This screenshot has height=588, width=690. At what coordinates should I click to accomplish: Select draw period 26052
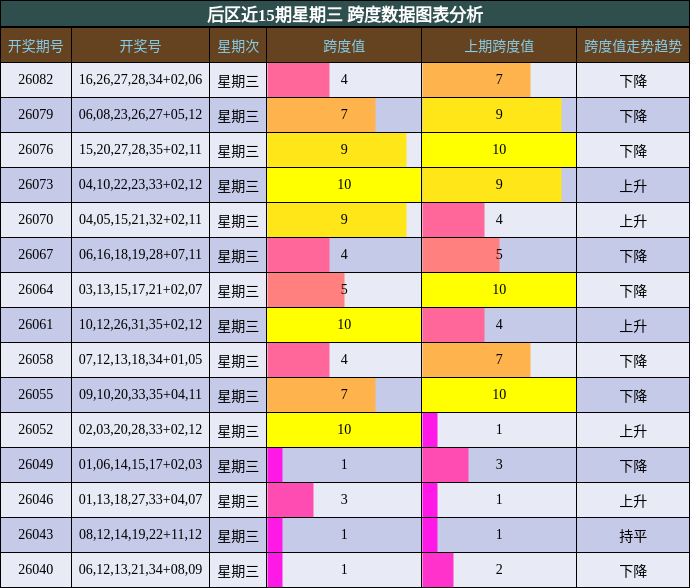pos(36,430)
